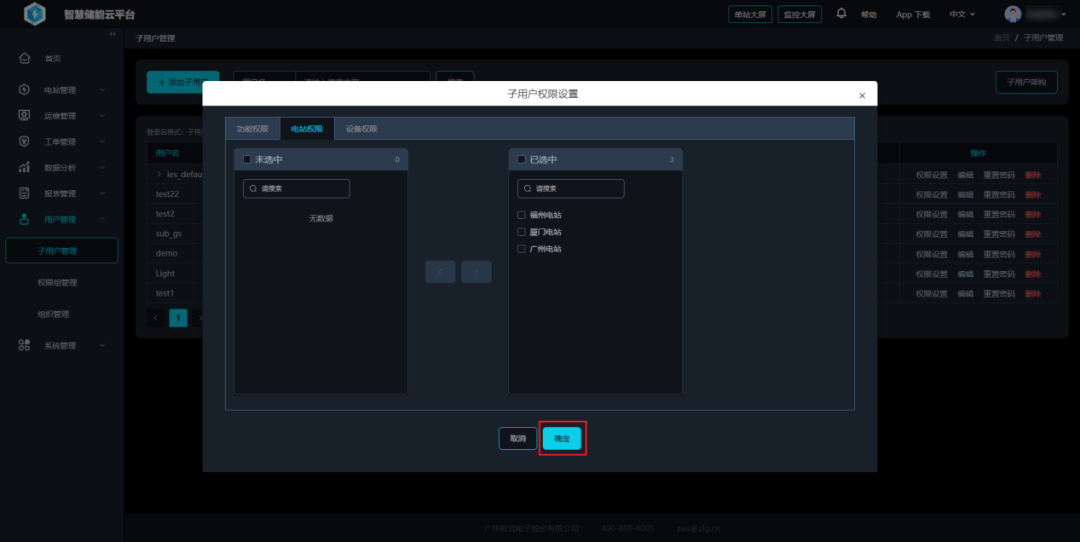Expand the 运维管理 chevron
The image size is (1080, 542).
[102, 116]
